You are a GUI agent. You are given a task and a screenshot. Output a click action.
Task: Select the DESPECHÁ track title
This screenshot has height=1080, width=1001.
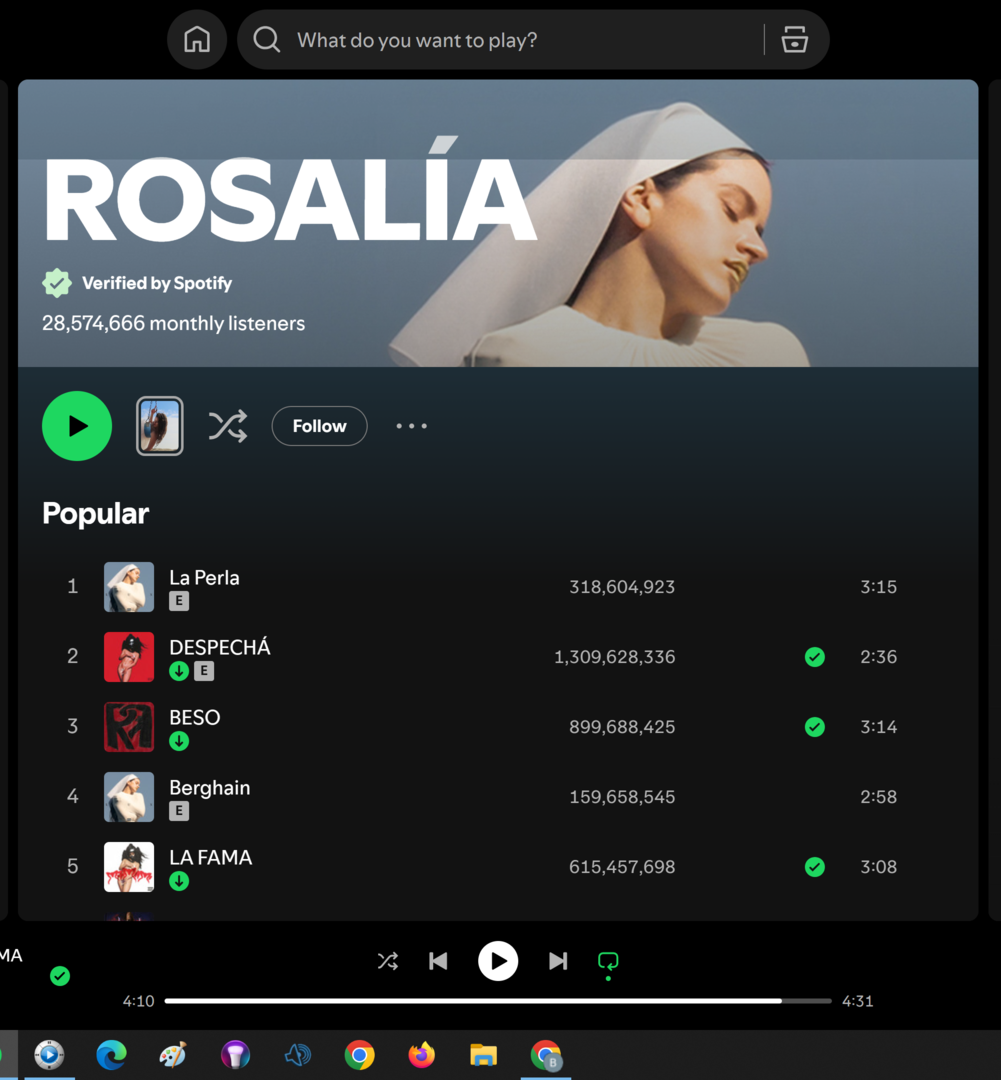[220, 647]
